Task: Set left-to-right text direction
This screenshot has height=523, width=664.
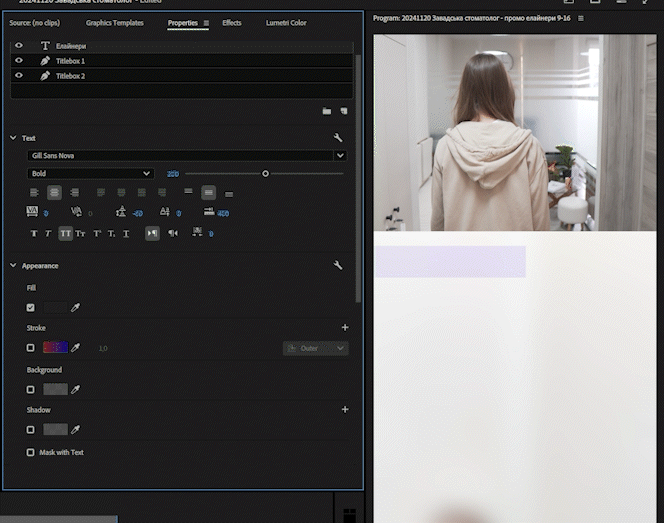Action: coord(152,233)
